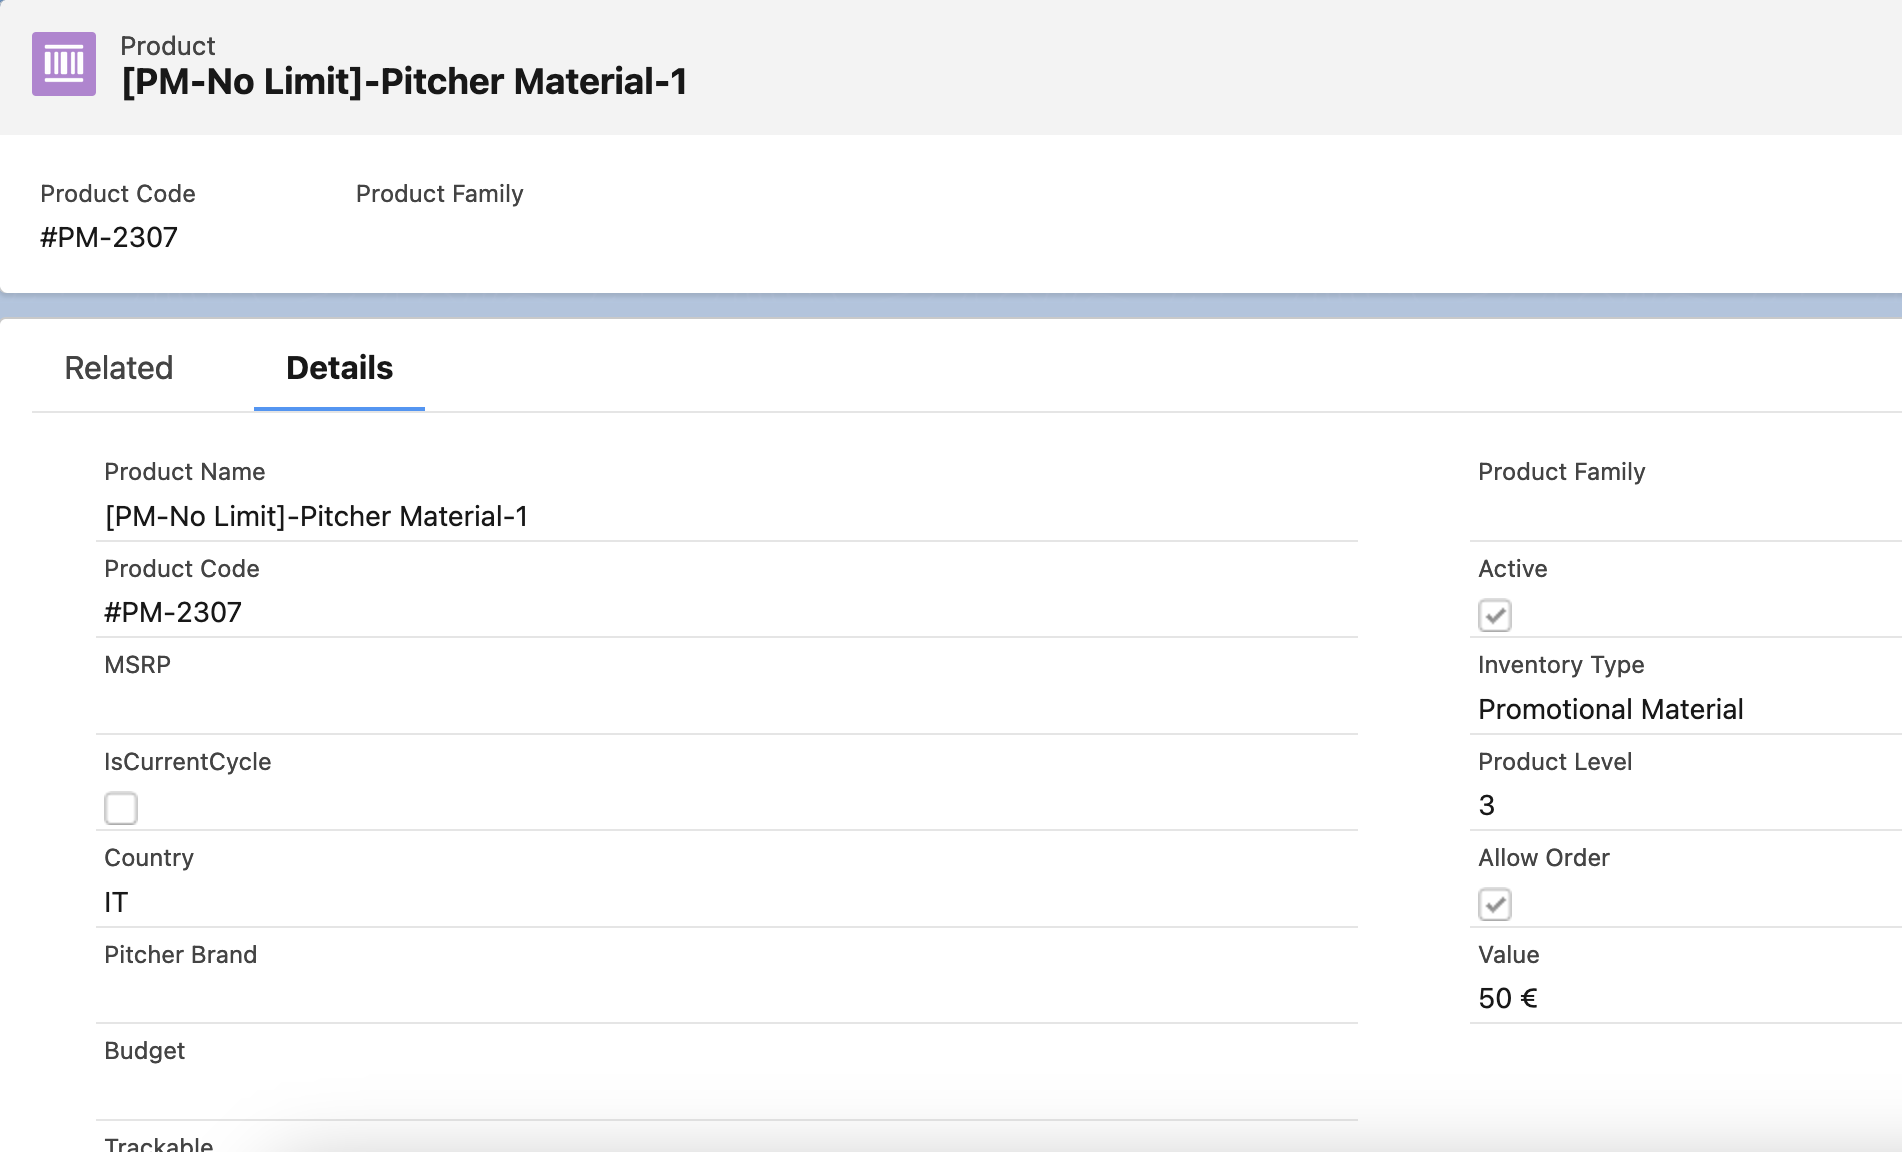This screenshot has width=1902, height=1152.
Task: Switch to the Related tab
Action: click(x=119, y=368)
